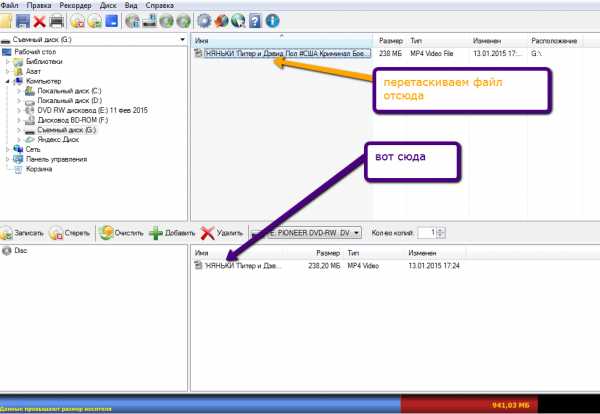This screenshot has height=414, width=600.
Task: Expand the Панель управления tree node
Action: [8, 159]
